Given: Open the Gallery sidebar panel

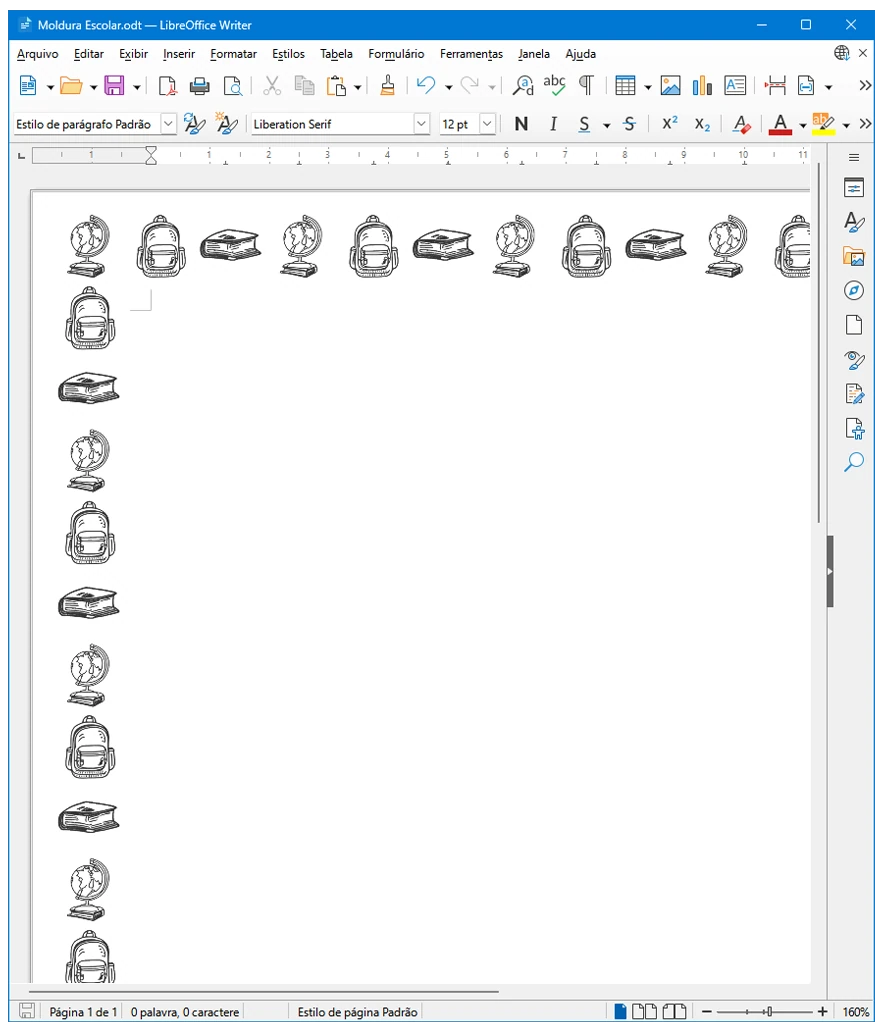Looking at the screenshot, I should click(853, 256).
